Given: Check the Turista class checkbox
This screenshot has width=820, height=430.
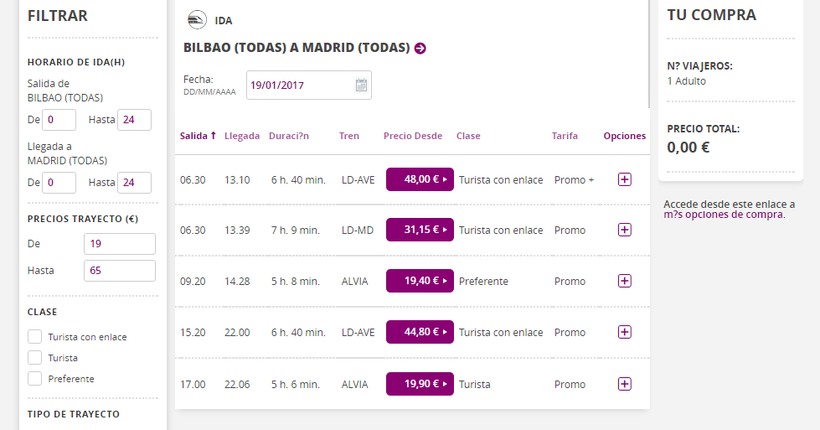Looking at the screenshot, I should coord(35,357).
